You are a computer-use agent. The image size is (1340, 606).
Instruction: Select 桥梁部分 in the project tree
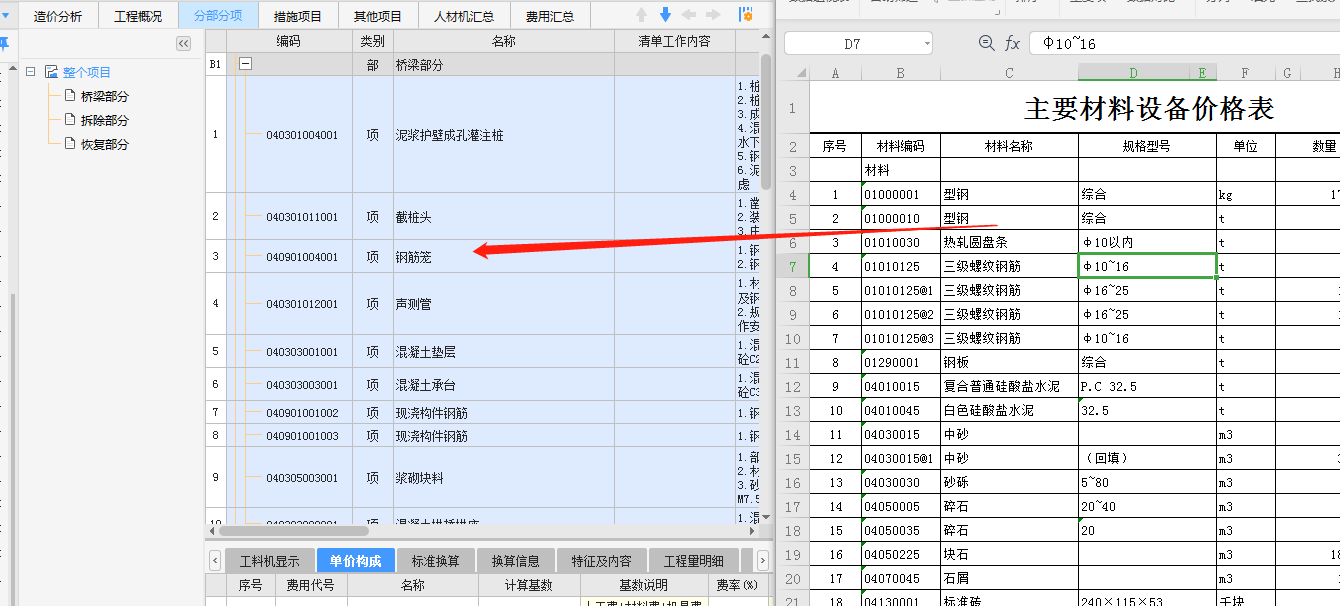pyautogui.click(x=105, y=96)
